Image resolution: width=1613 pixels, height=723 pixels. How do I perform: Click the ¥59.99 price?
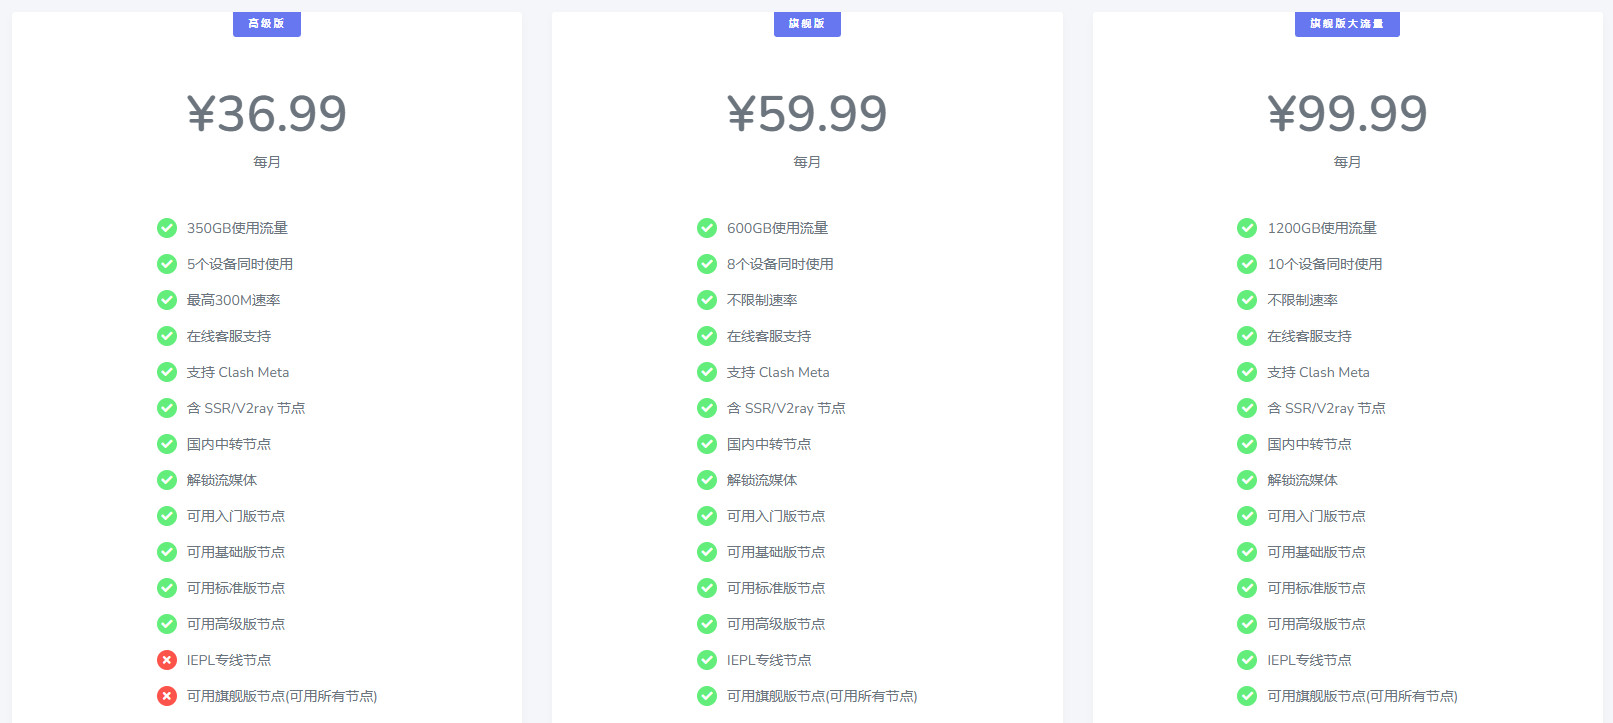[807, 113]
